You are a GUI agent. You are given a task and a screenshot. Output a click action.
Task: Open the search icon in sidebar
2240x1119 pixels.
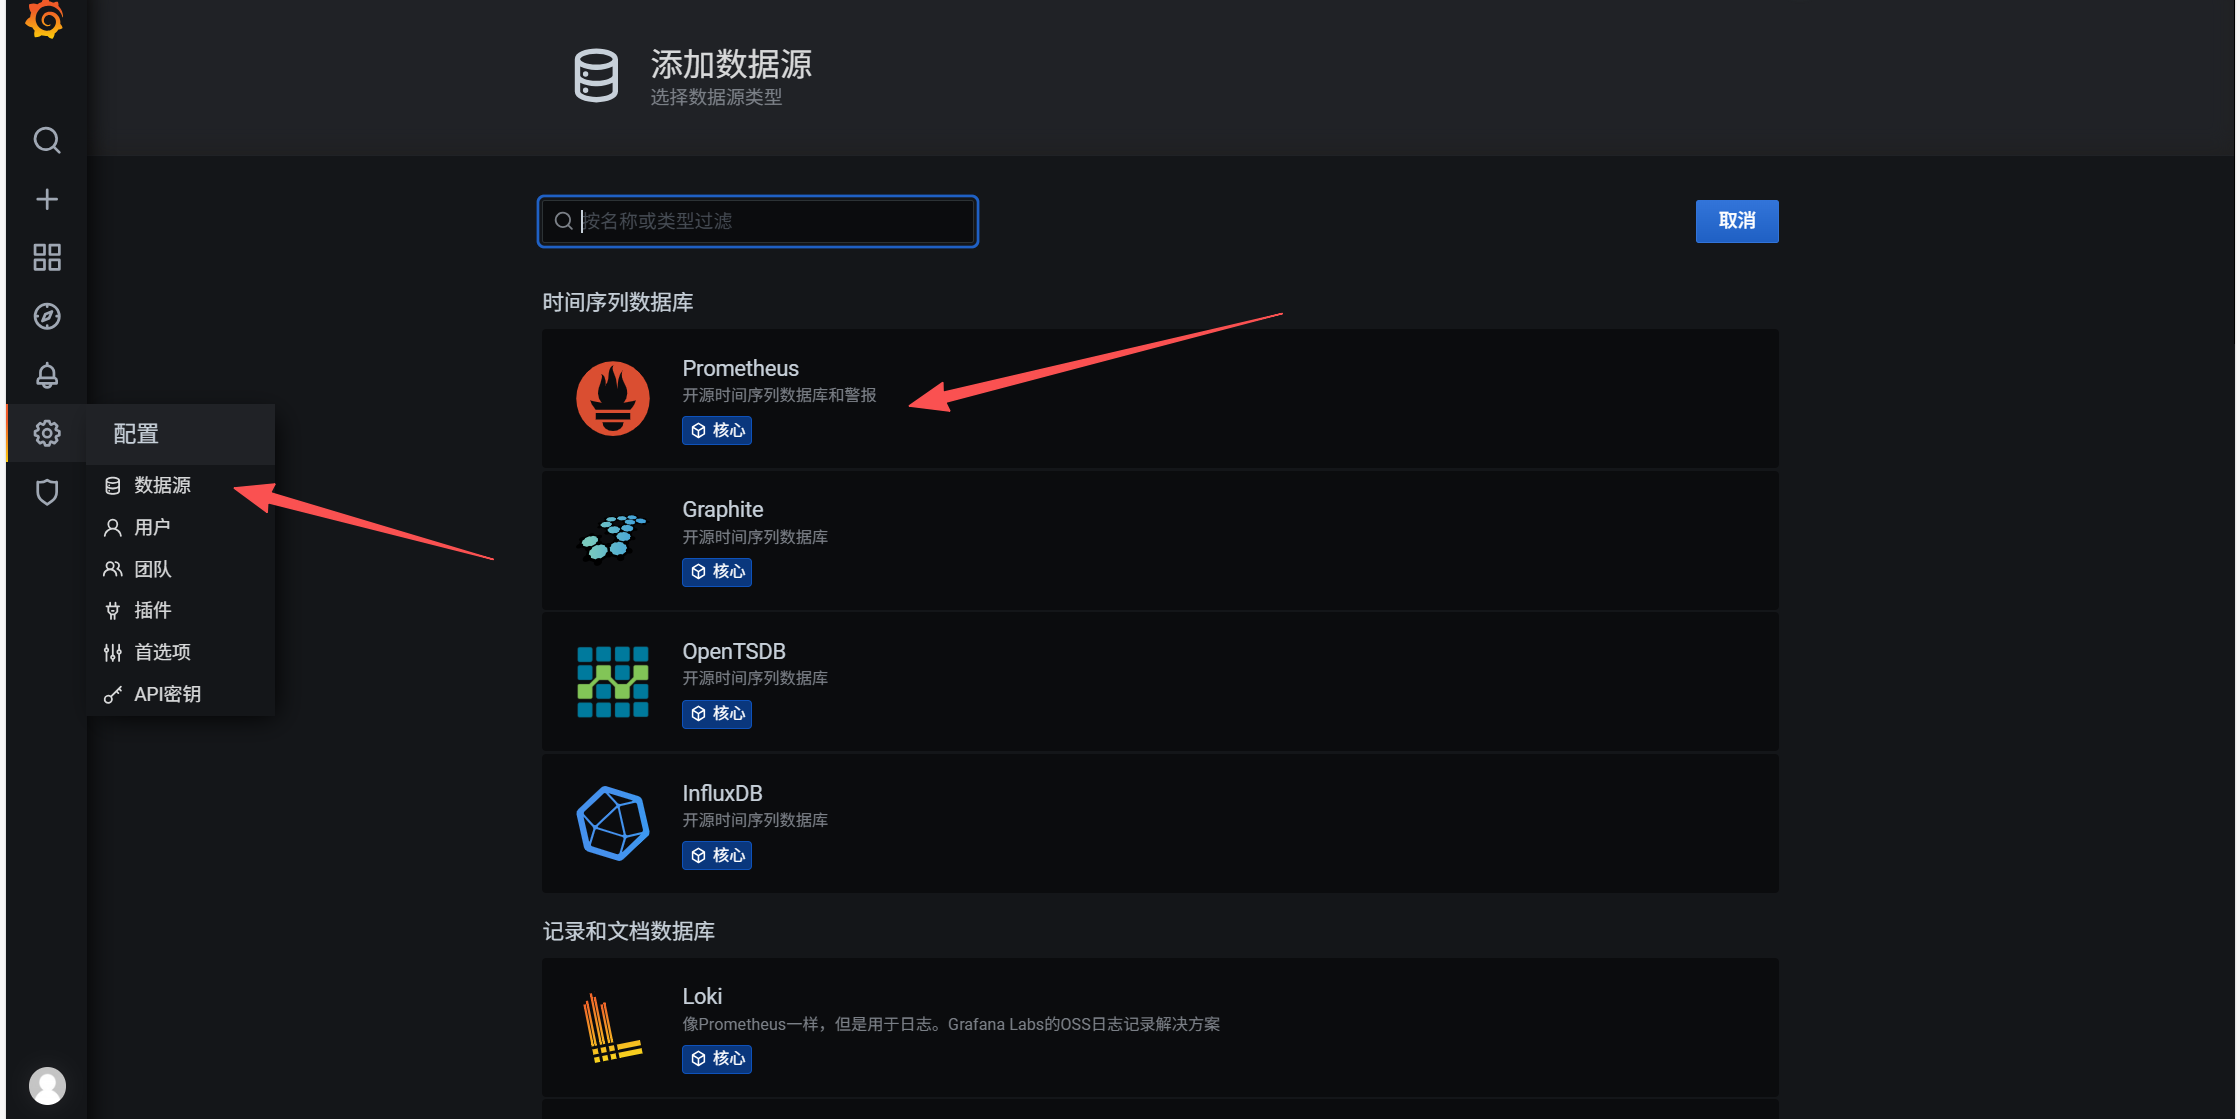click(x=46, y=140)
